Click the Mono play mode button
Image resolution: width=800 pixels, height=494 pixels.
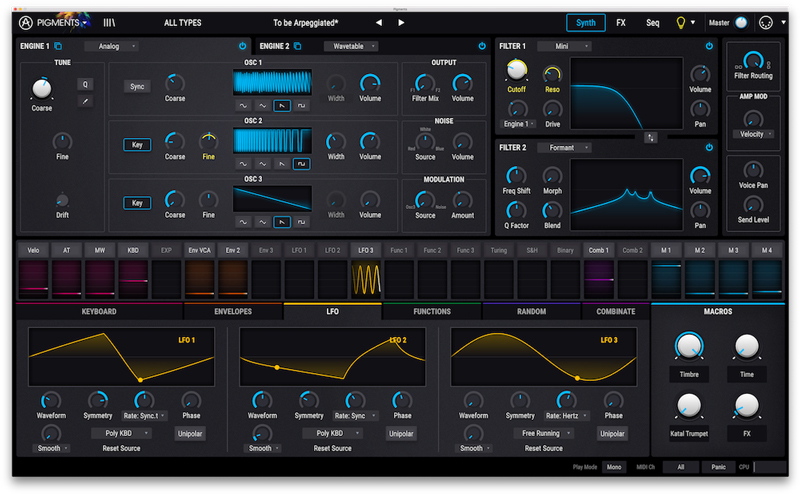[614, 467]
